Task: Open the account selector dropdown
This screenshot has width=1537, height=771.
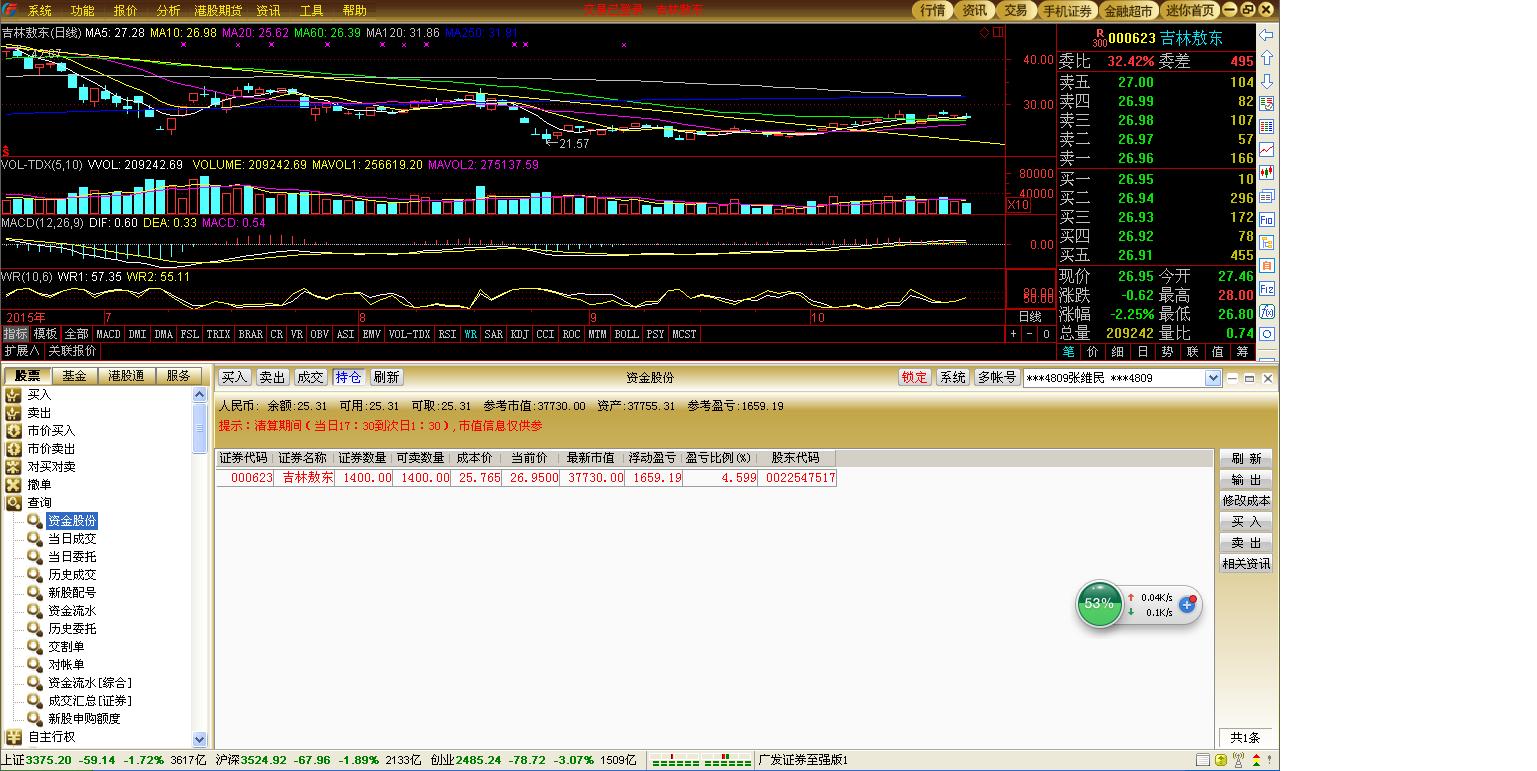Action: coord(1213,378)
